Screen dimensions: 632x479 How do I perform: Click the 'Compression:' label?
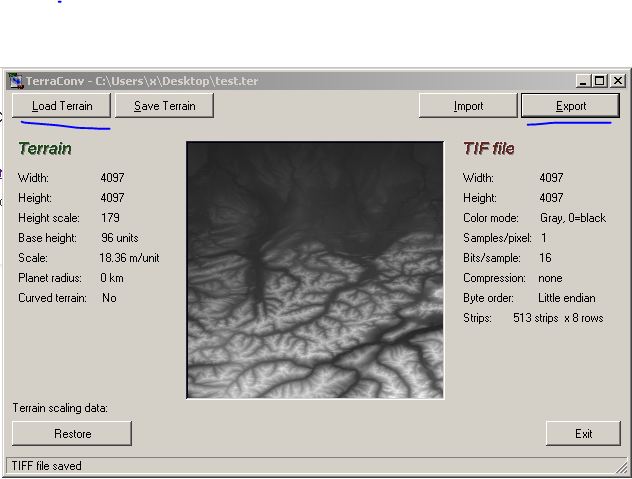[x=494, y=278]
